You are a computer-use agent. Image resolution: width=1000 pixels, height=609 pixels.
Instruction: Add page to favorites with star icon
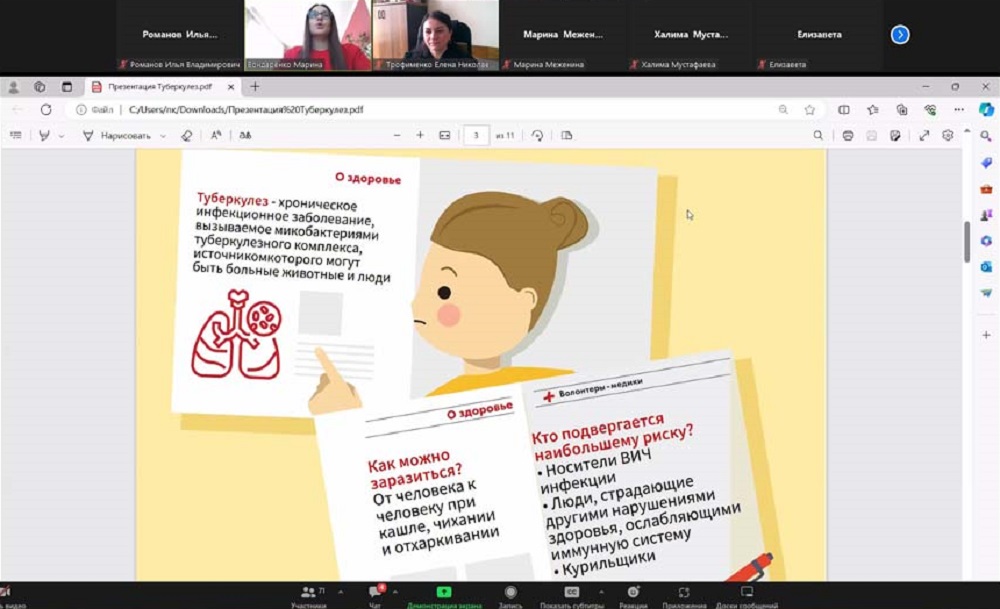(810, 110)
